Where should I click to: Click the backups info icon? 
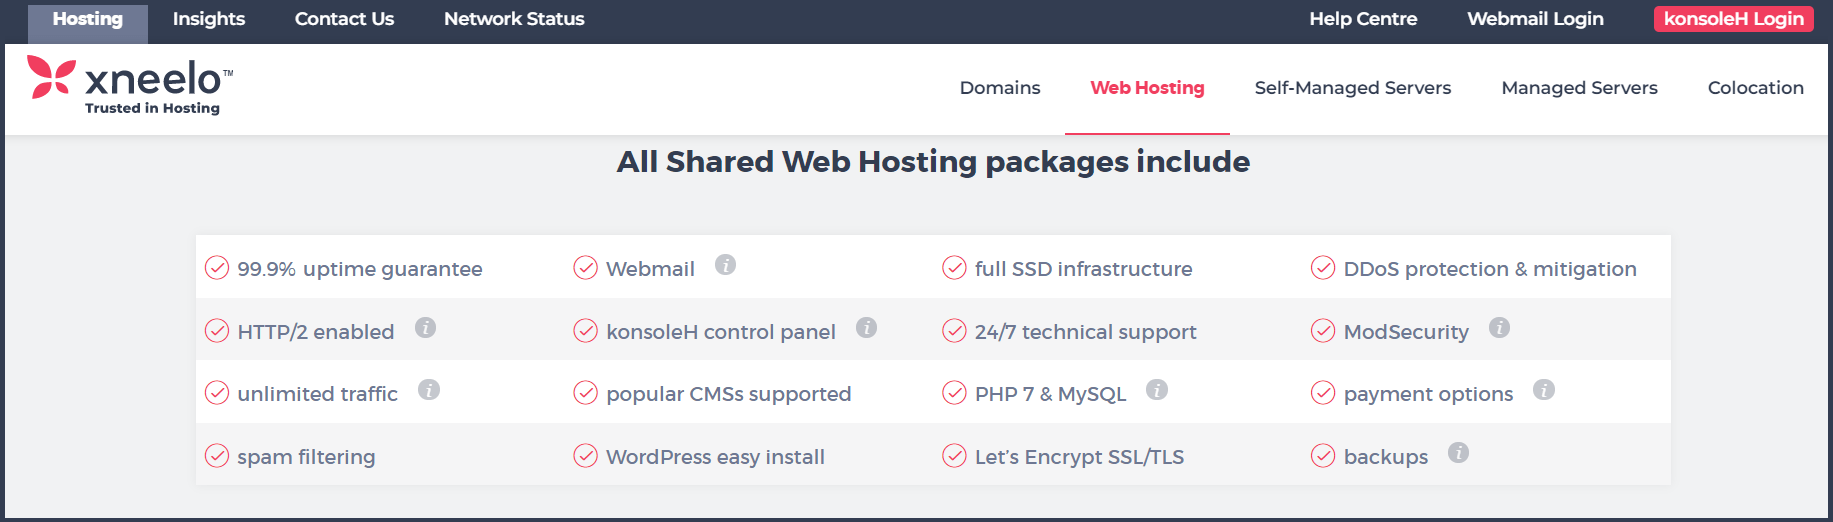point(1459,452)
